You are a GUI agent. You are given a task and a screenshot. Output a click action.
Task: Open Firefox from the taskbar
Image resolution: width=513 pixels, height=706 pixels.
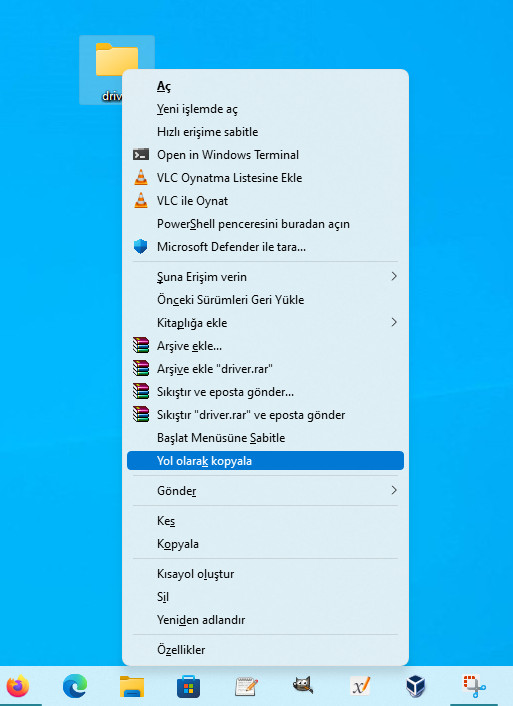coord(18,687)
